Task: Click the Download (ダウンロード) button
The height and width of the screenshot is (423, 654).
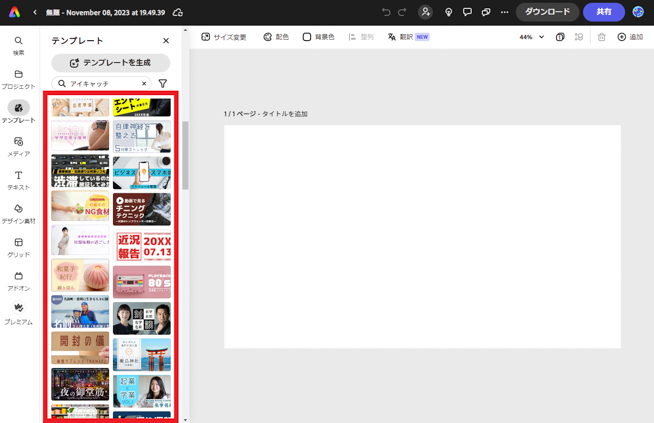Action: [547, 12]
